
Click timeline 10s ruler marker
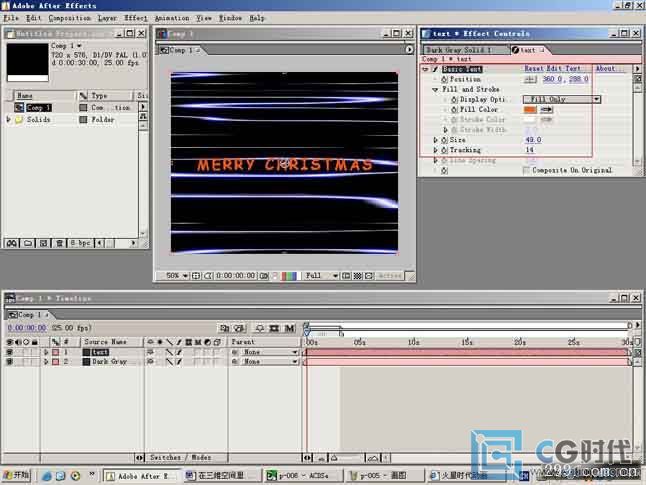414,342
